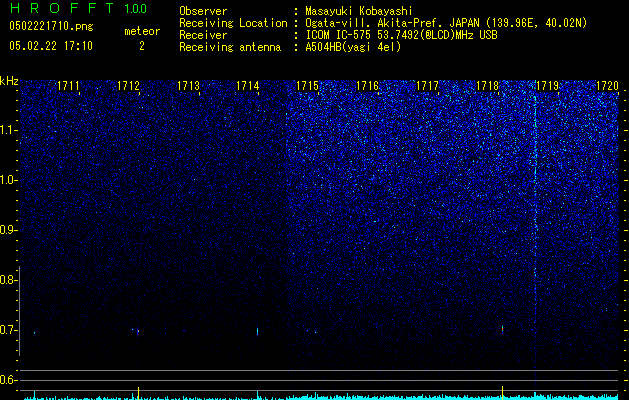Click the 1.1 kHz frequency label
Screen dimensions: 629x400
pos(7,130)
